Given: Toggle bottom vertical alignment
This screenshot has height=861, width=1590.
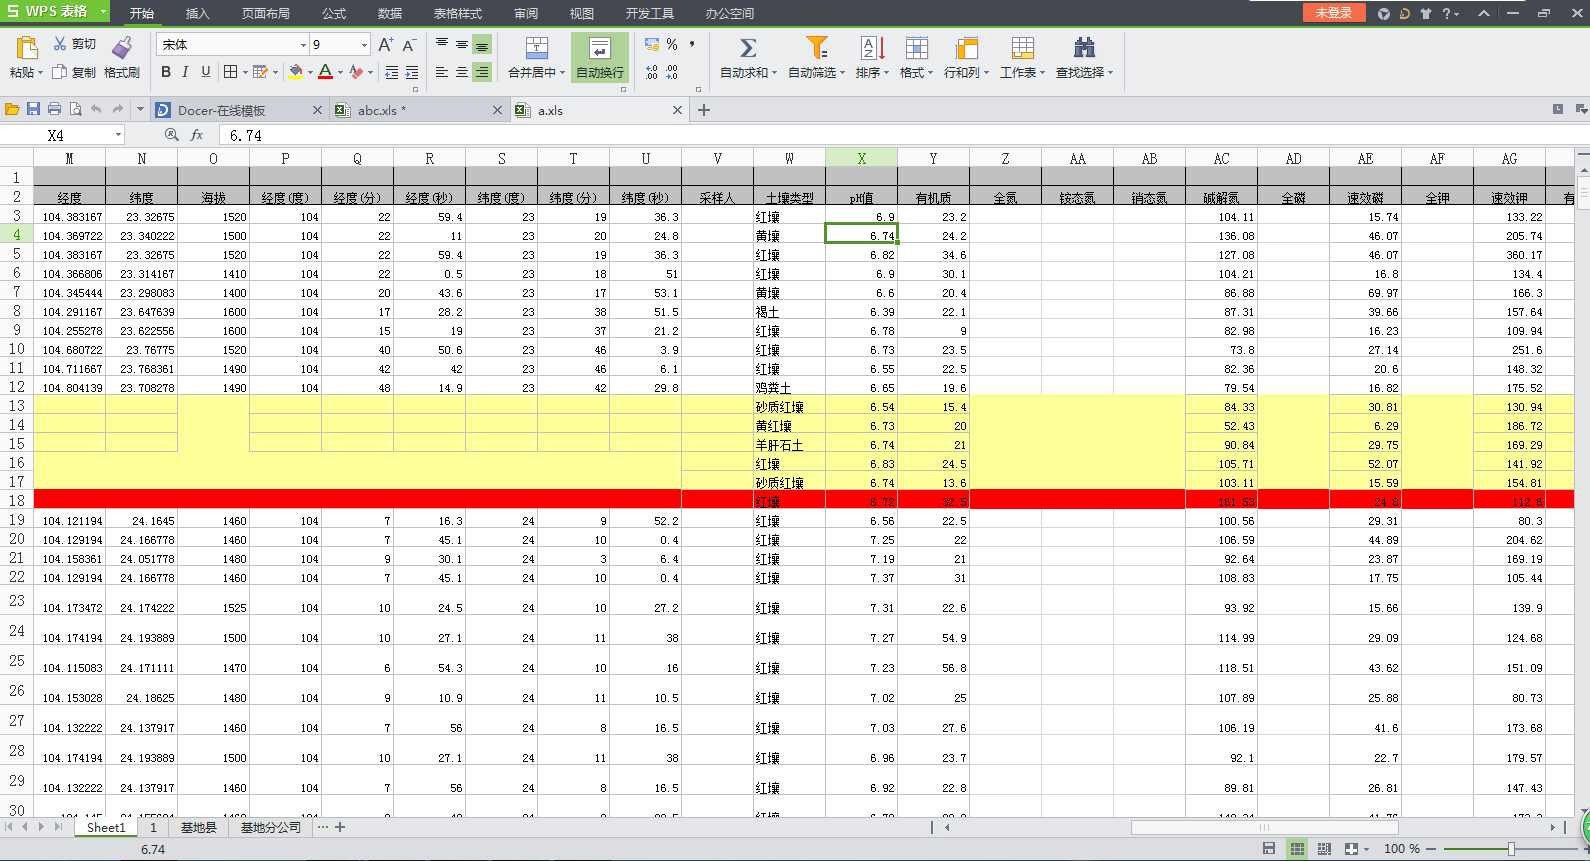Looking at the screenshot, I should click(482, 45).
